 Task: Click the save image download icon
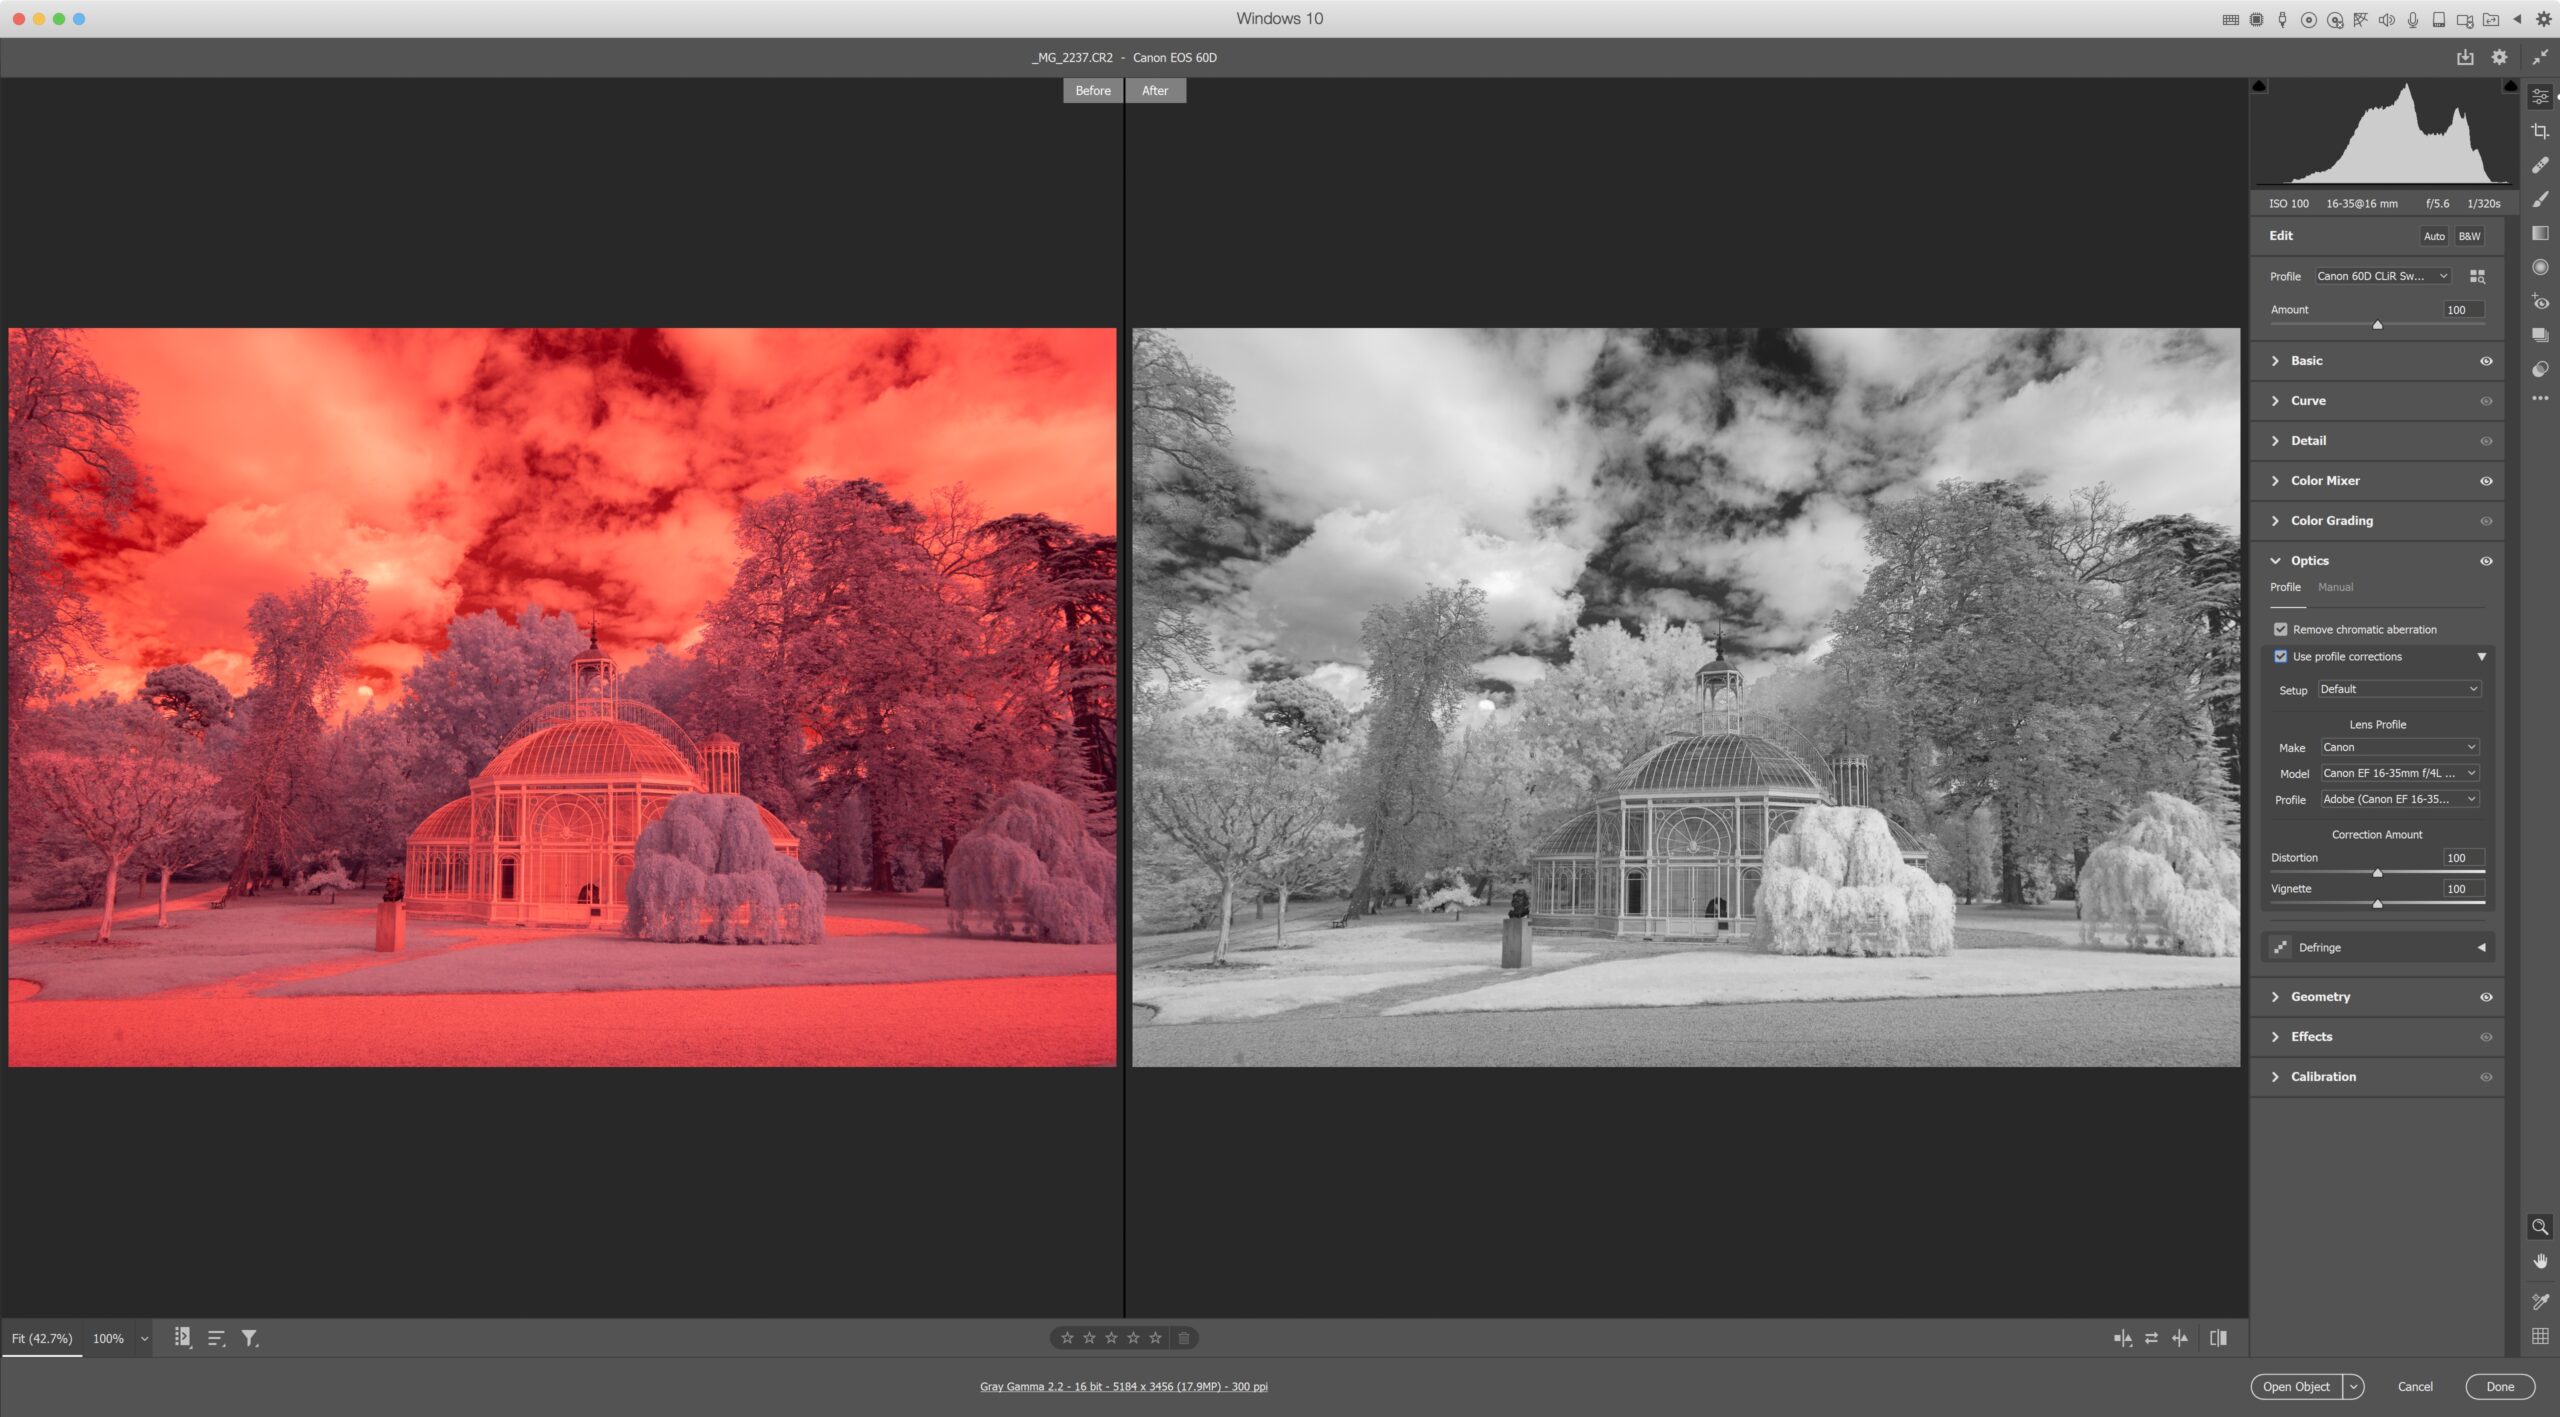click(x=2465, y=57)
